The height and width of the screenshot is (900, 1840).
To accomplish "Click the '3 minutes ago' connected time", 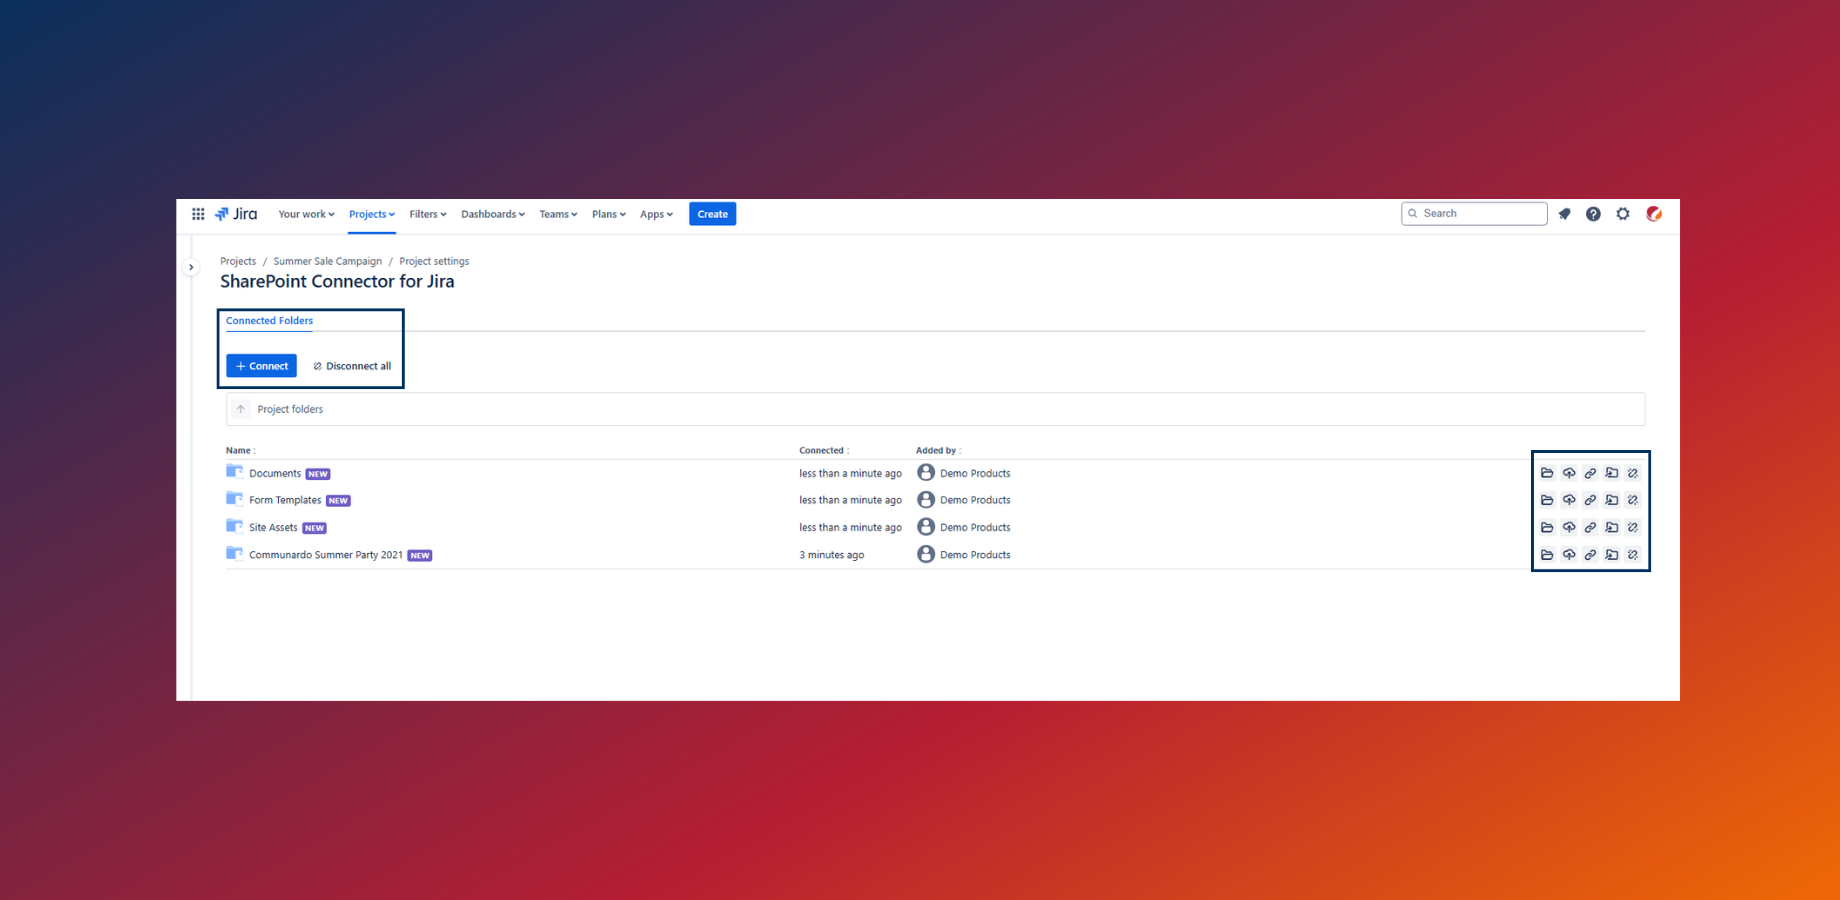I will pyautogui.click(x=831, y=555).
